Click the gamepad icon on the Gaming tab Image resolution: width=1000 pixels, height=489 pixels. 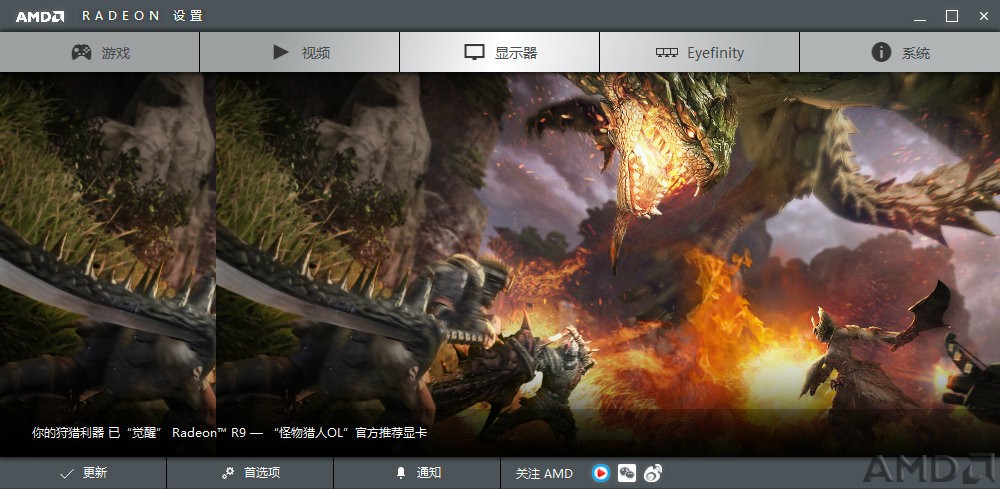click(81, 52)
